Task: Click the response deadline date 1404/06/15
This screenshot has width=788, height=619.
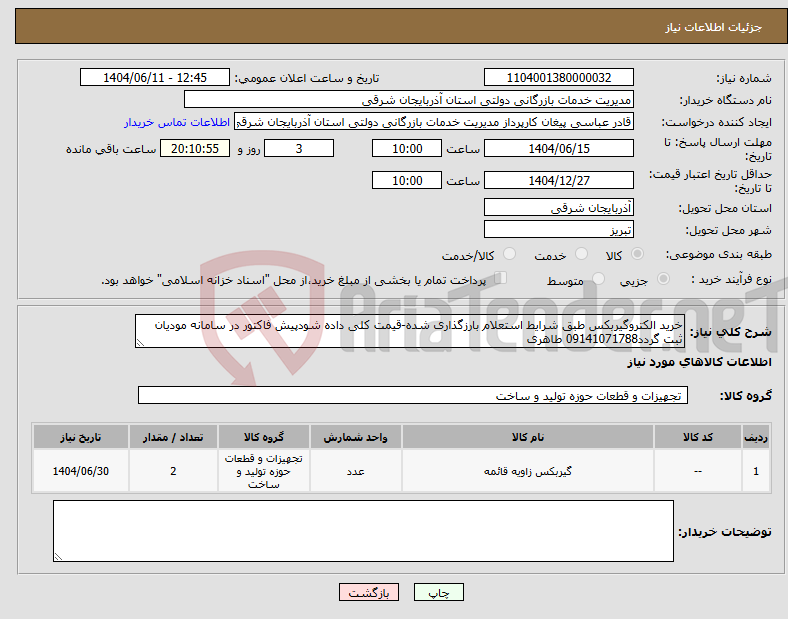Action: (x=559, y=148)
